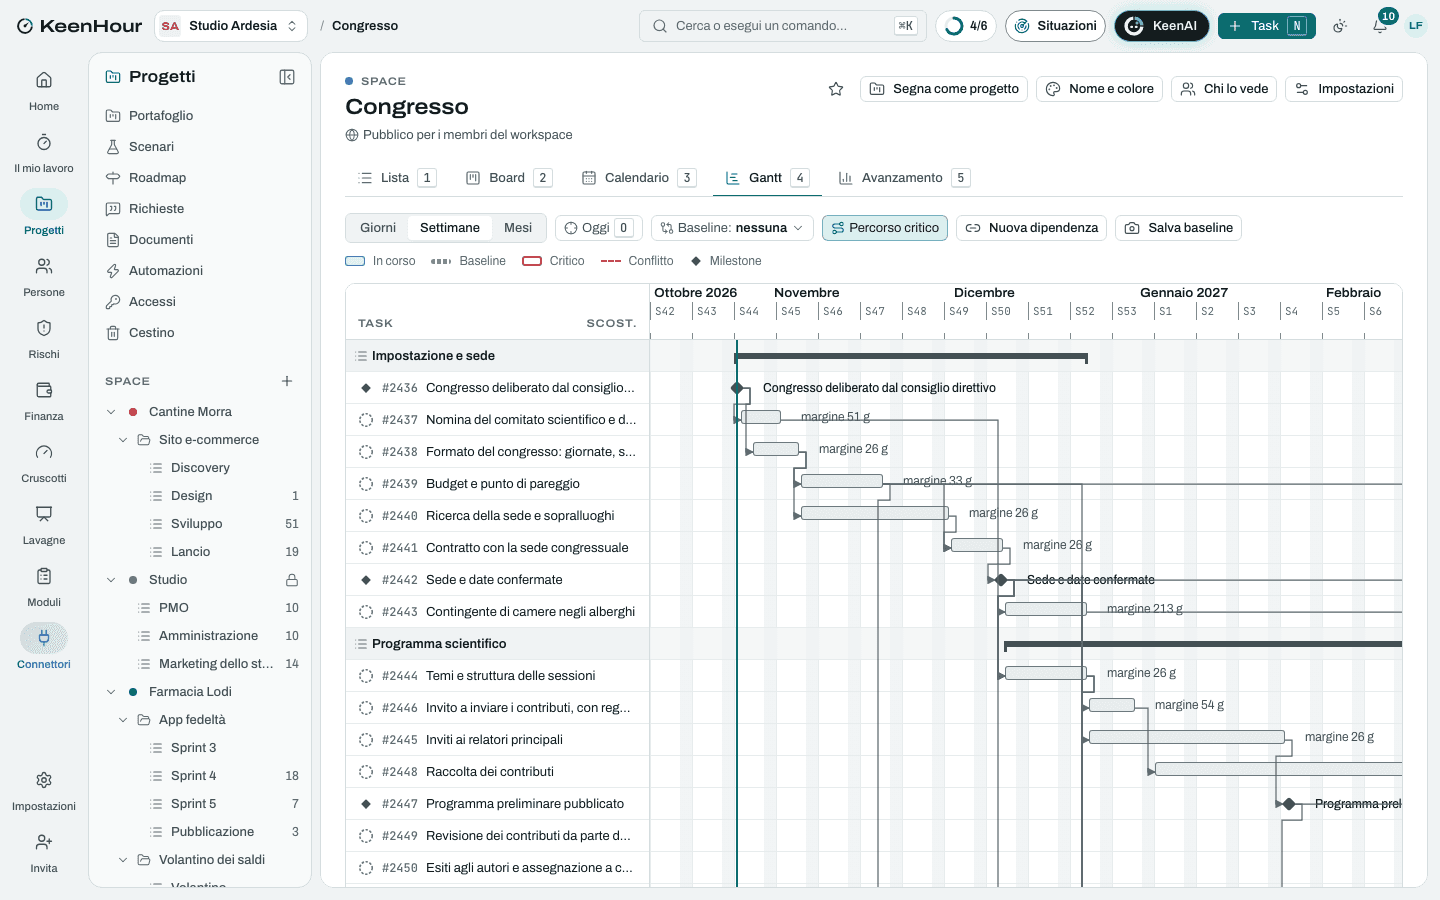Add a new space with plus icon
Screen dimensions: 1440x900
287,381
